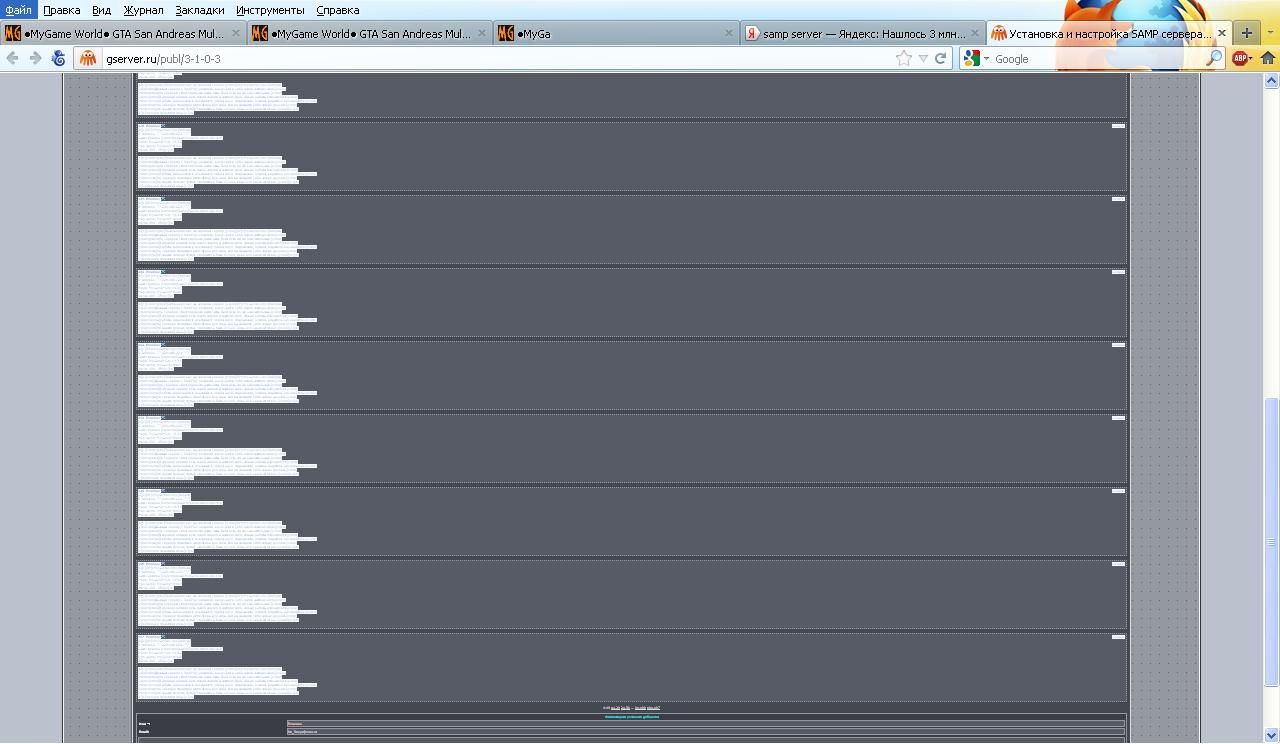Click the gserver.ru site identity icon
This screenshot has height=744, width=1280.
click(88, 58)
